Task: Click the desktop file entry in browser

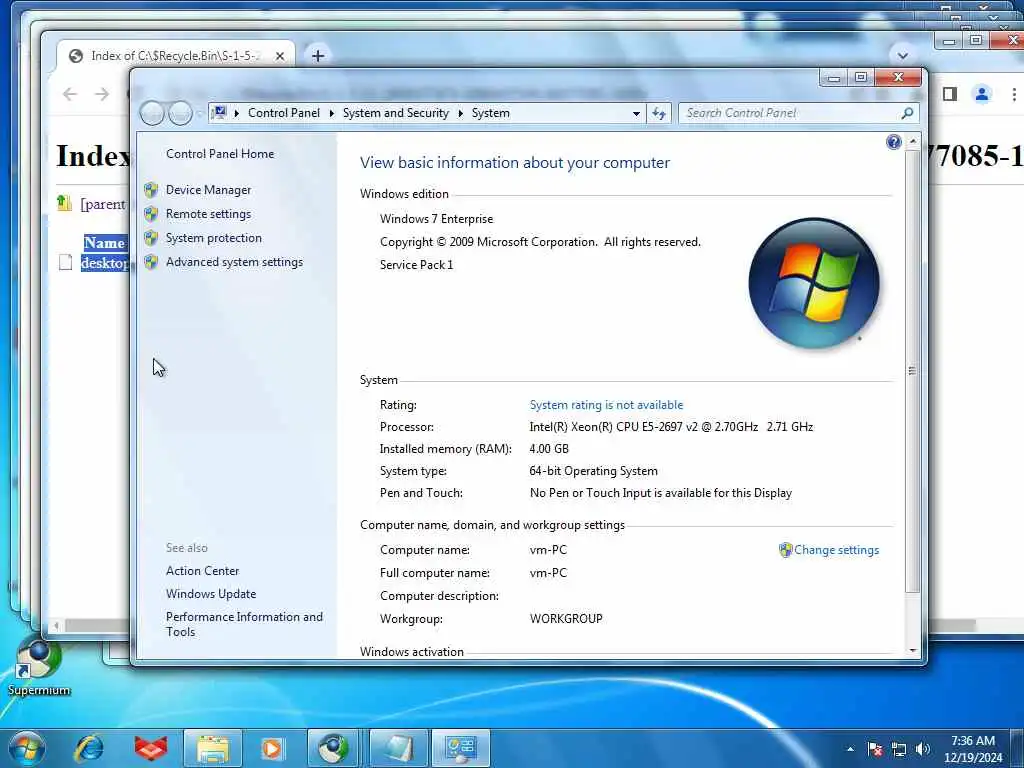Action: coord(104,263)
